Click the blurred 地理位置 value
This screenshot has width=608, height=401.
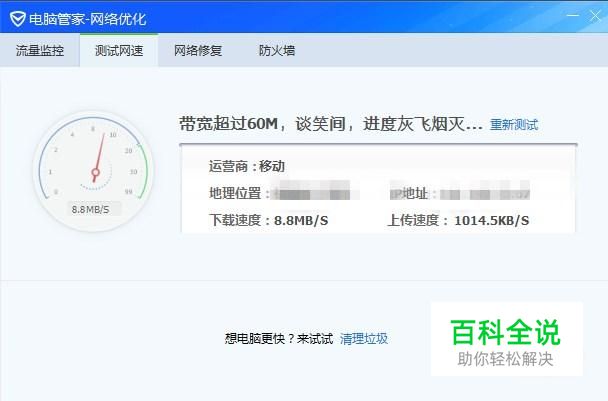pyautogui.click(x=315, y=190)
